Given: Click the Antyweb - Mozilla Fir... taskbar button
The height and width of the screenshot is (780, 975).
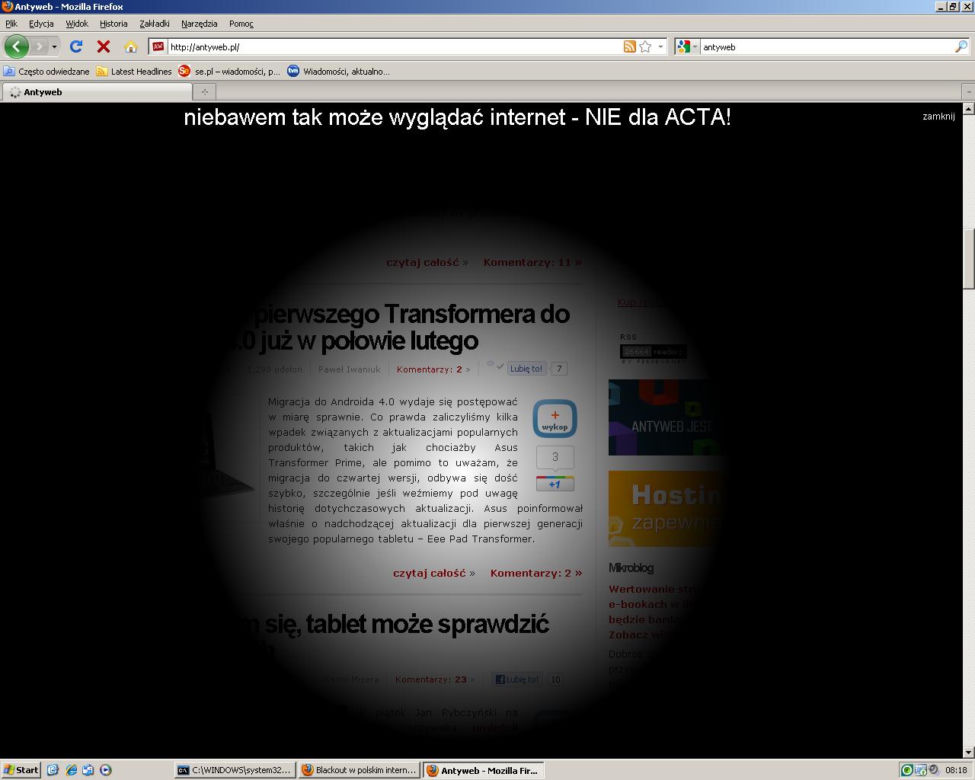Looking at the screenshot, I should point(483,770).
